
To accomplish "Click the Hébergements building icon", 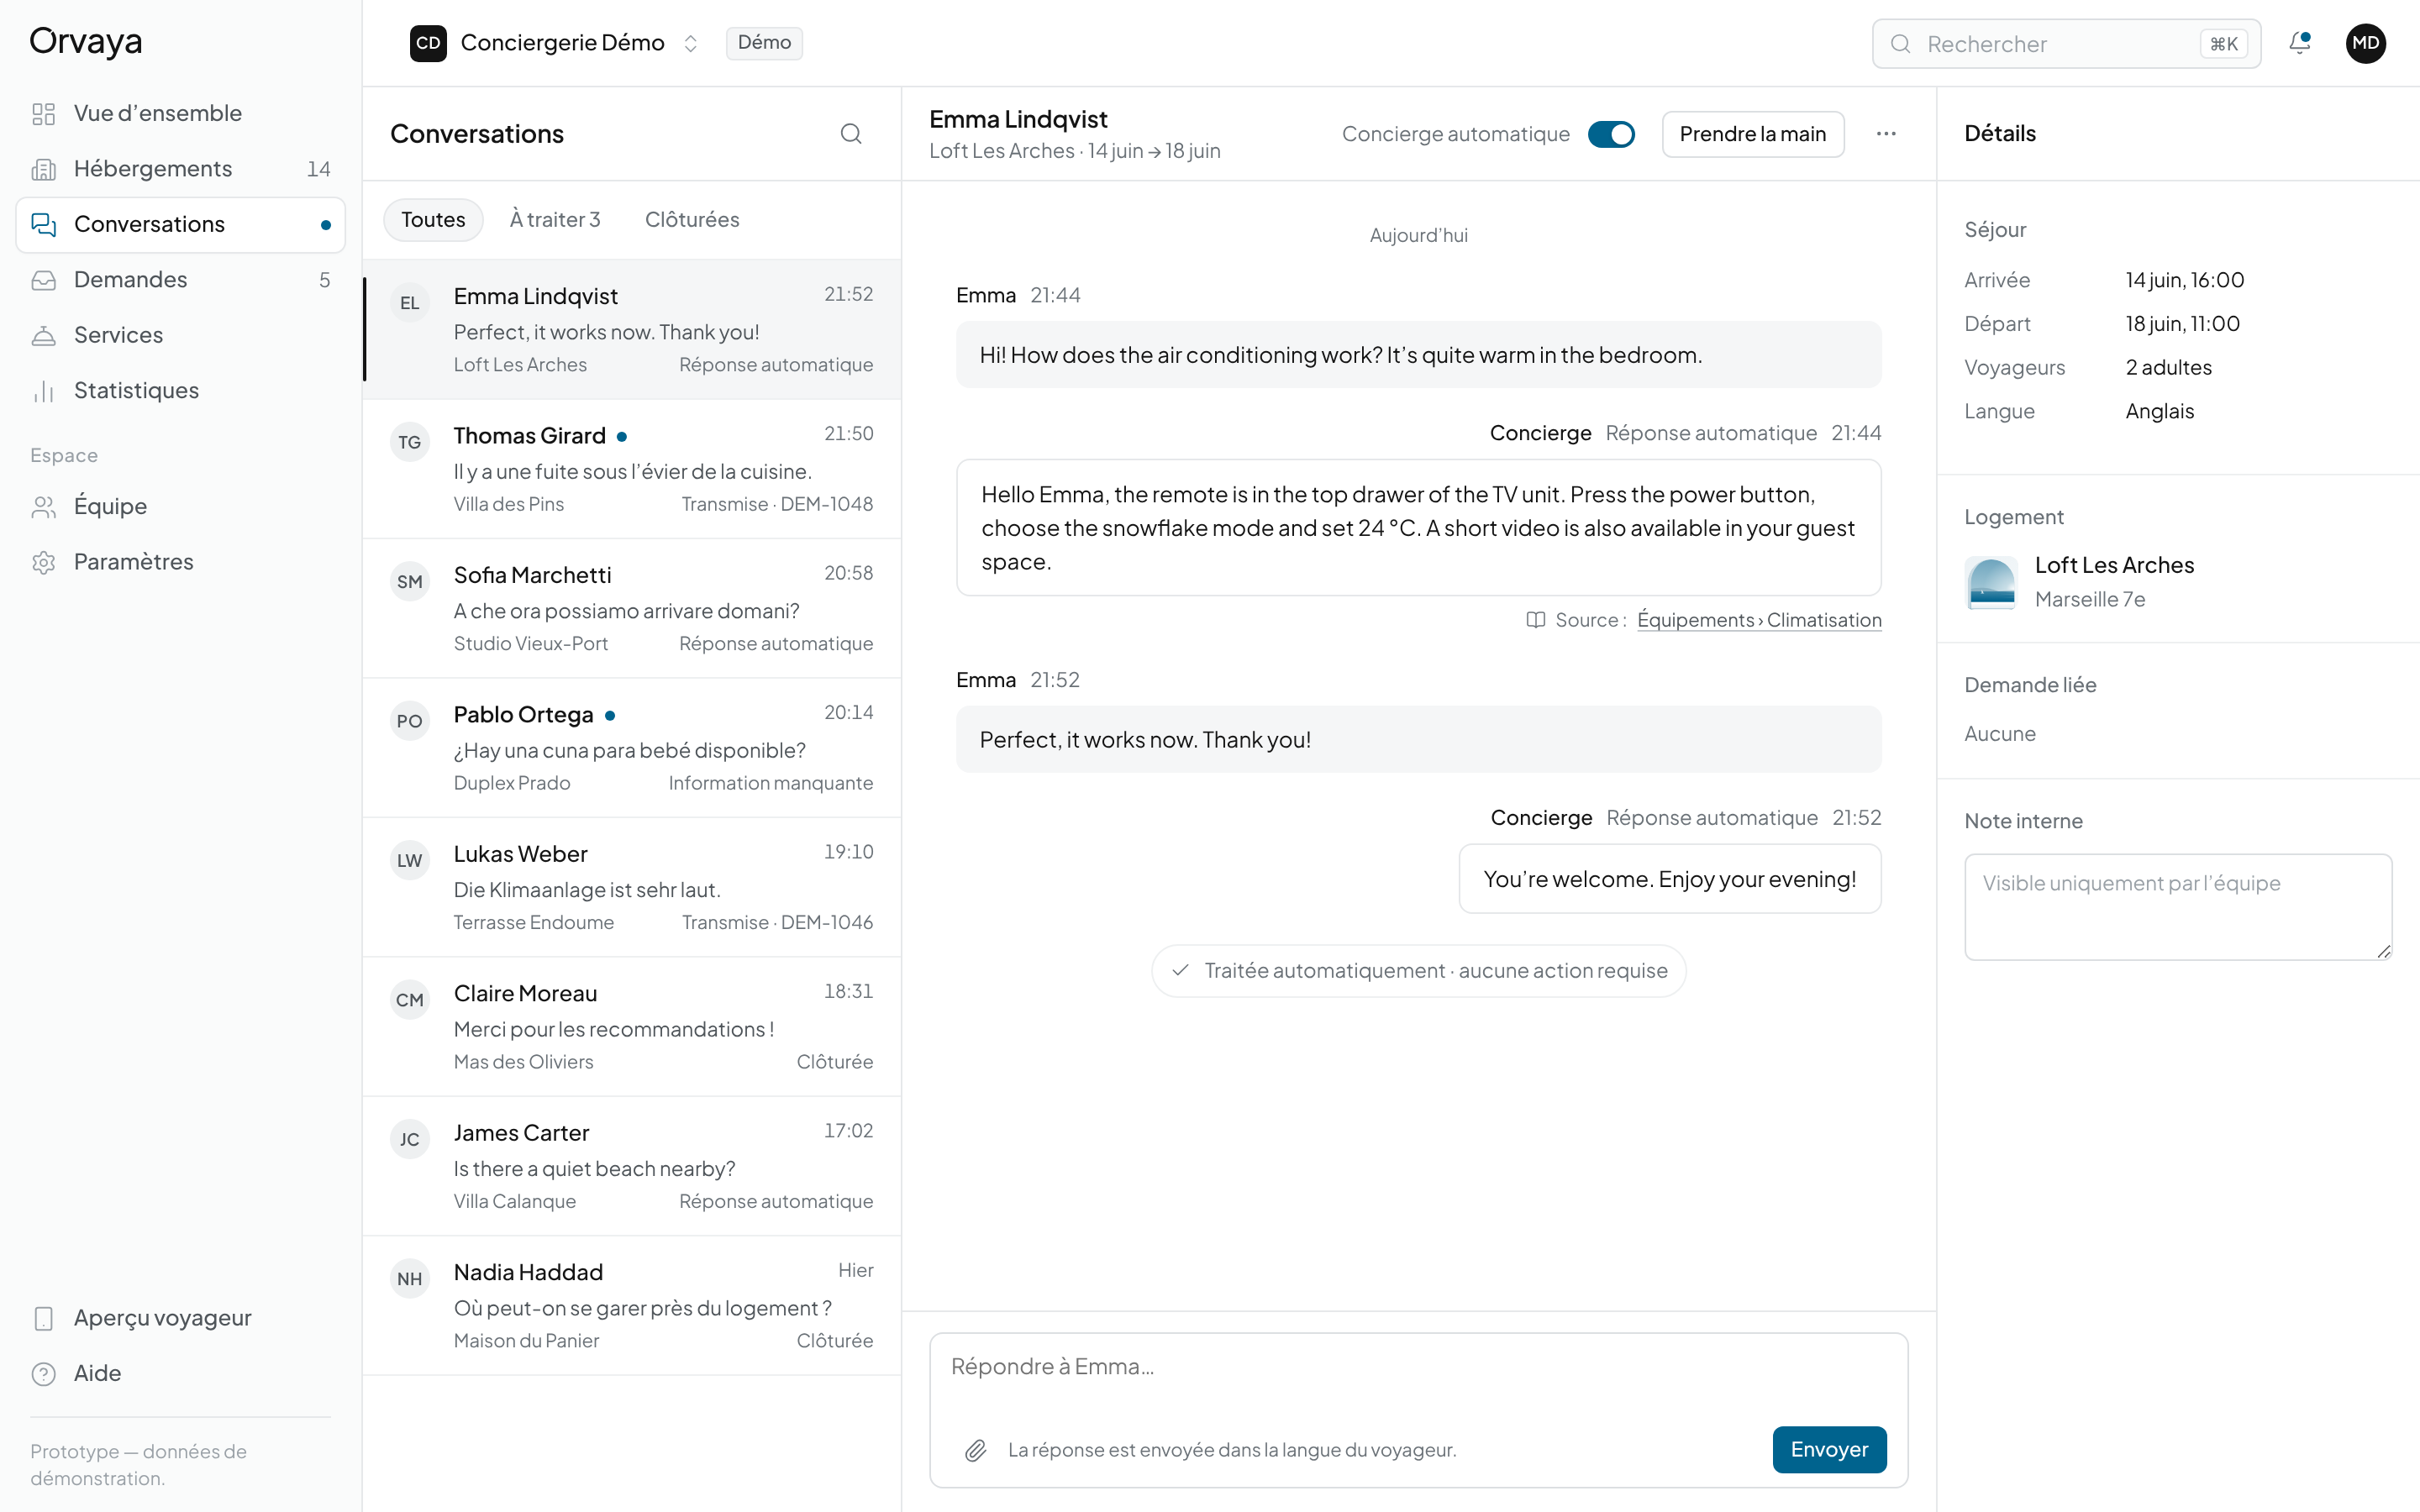I will (43, 169).
